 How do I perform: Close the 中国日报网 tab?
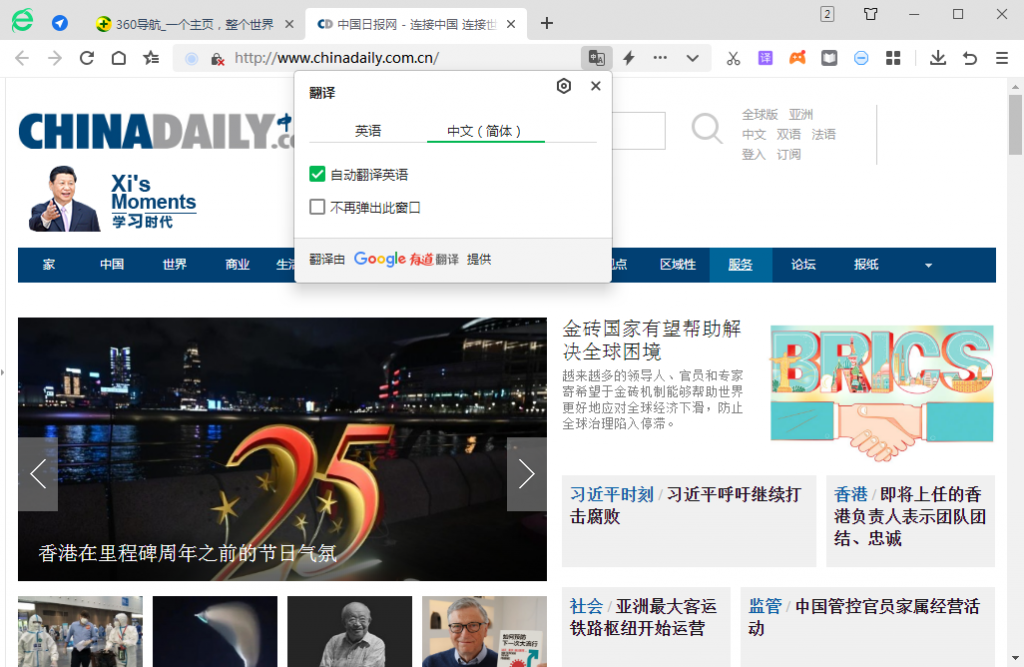pyautogui.click(x=511, y=24)
